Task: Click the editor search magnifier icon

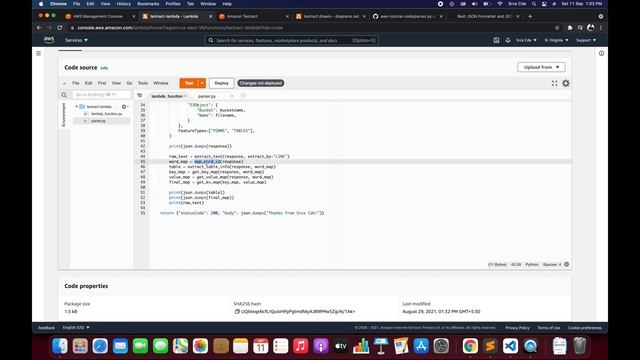Action: tap(64, 95)
